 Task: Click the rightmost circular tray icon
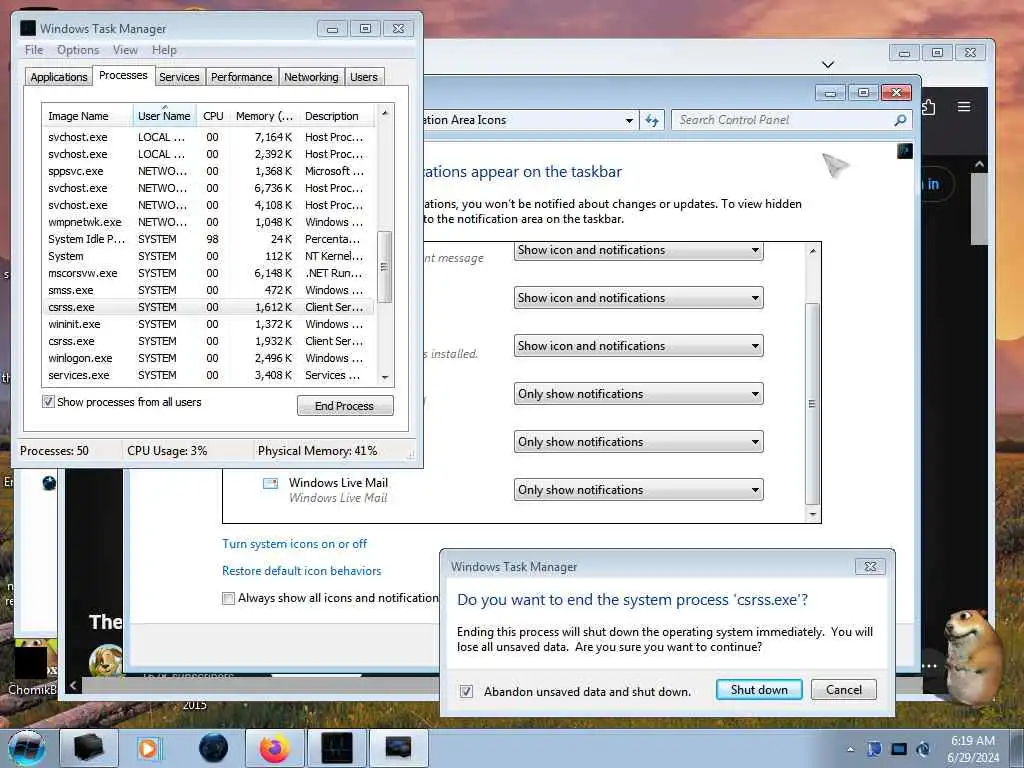[923, 749]
